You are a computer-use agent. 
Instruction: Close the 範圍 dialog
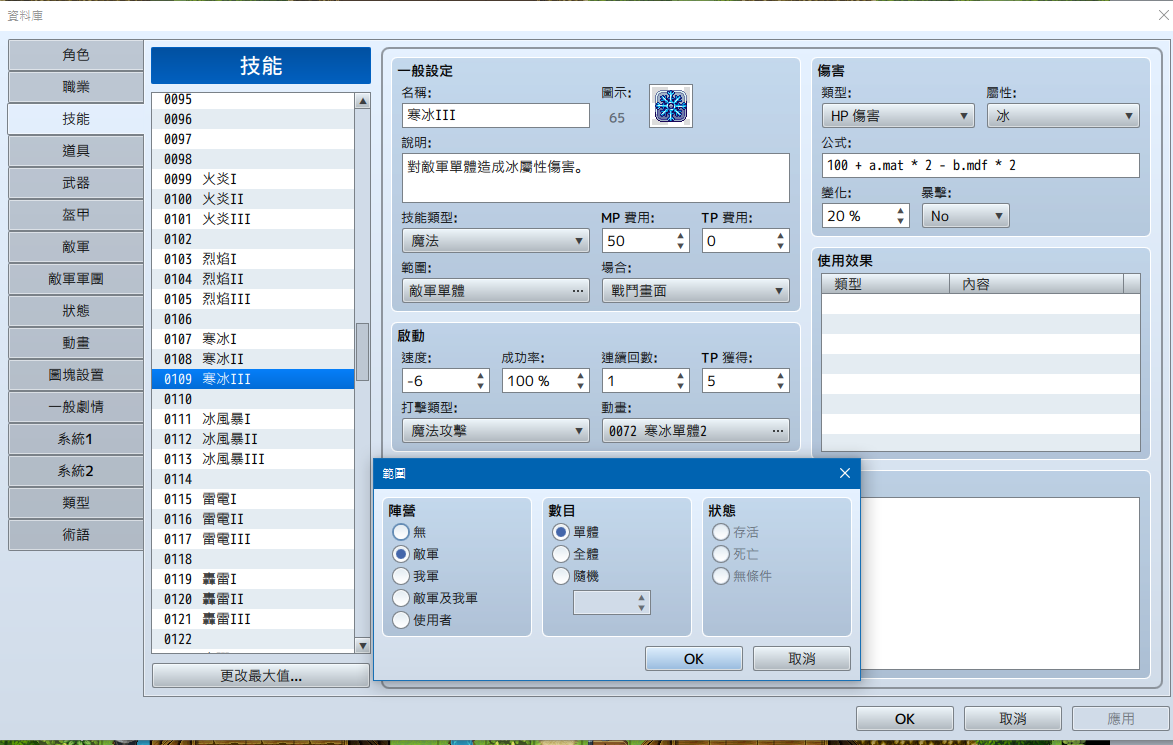click(845, 473)
